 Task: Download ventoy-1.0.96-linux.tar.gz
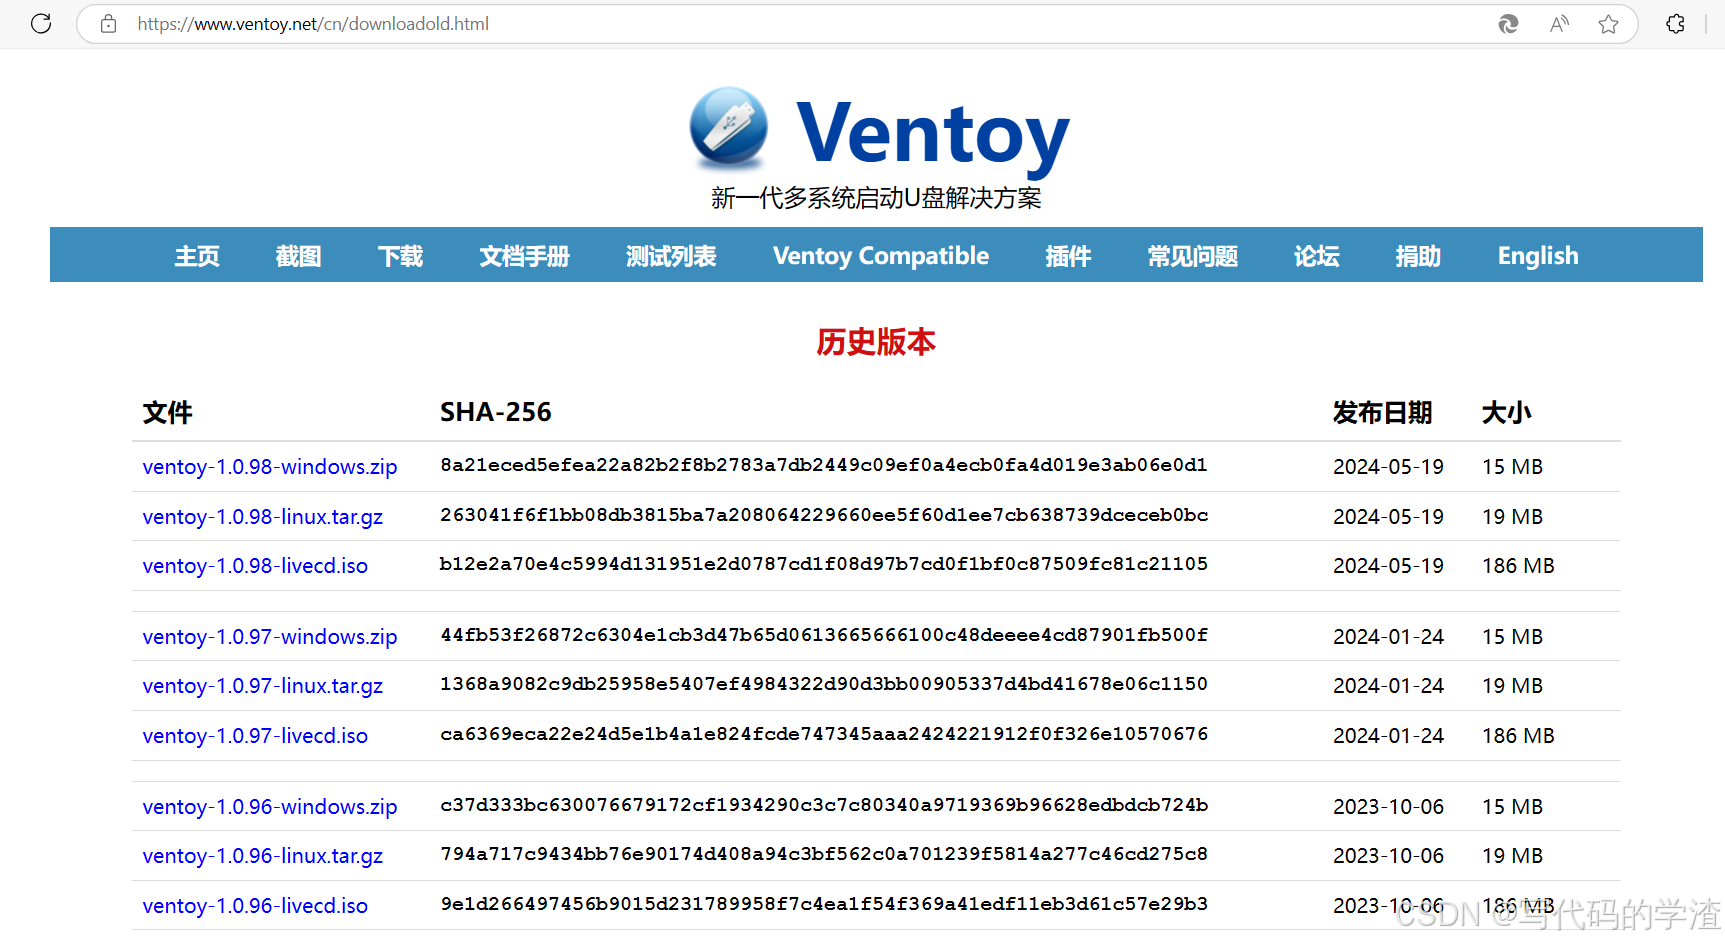click(263, 856)
